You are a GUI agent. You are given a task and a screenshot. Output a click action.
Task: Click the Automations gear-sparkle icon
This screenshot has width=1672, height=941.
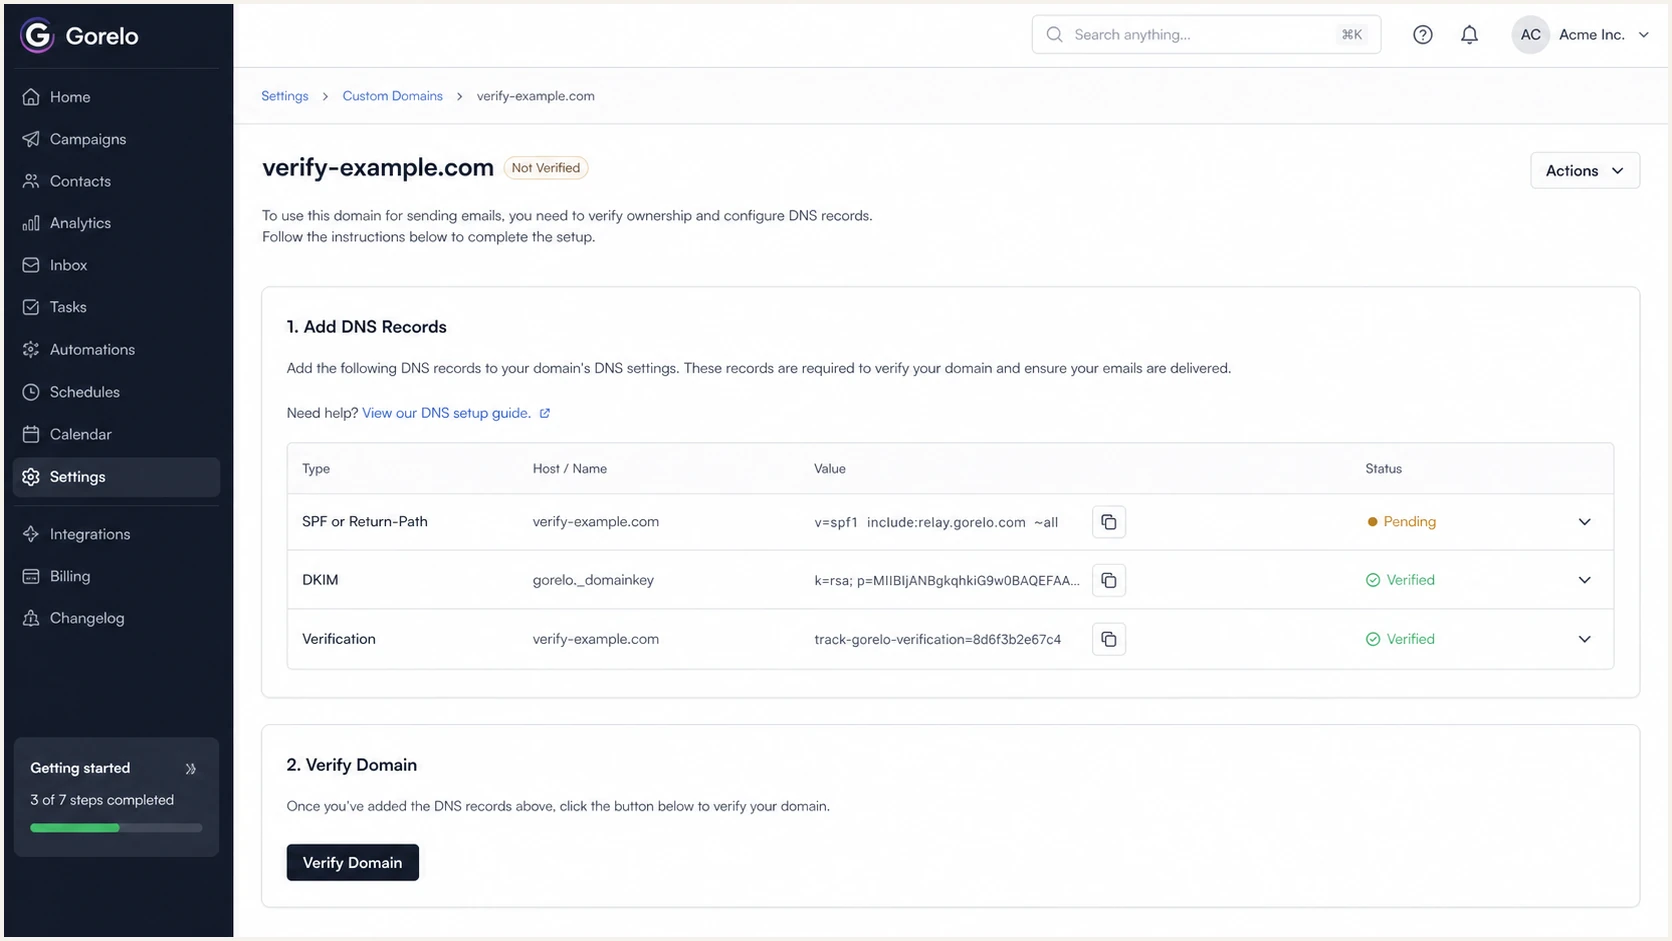(31, 349)
